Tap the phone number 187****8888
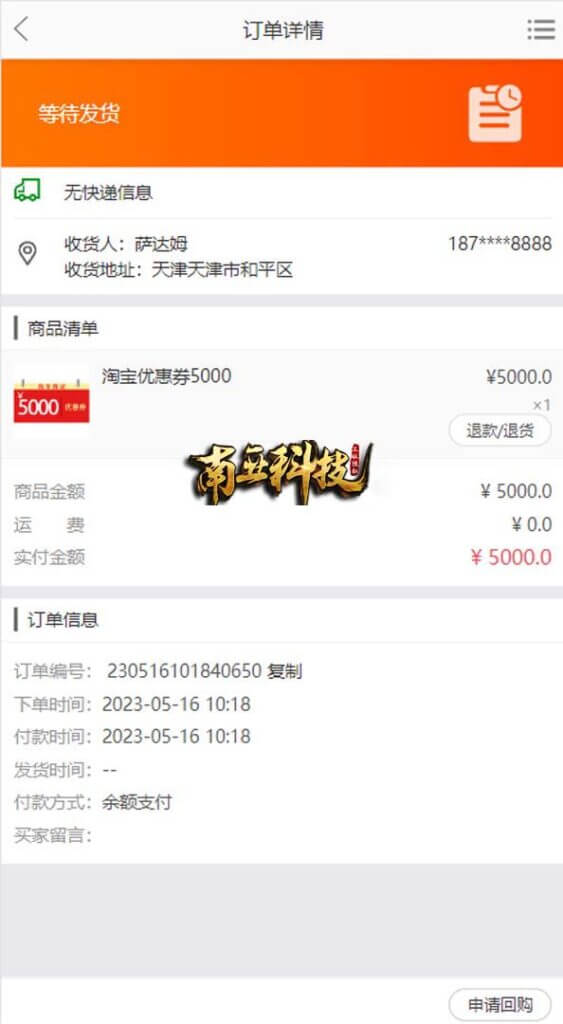563x1024 pixels. 500,244
